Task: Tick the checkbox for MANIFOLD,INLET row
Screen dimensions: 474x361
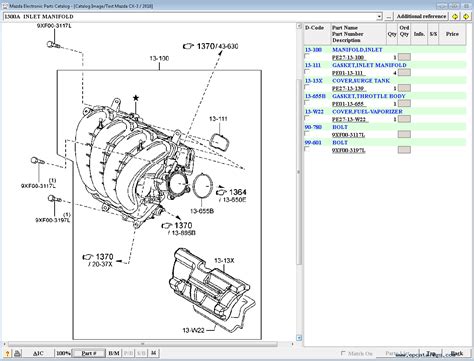Action: (x=307, y=56)
